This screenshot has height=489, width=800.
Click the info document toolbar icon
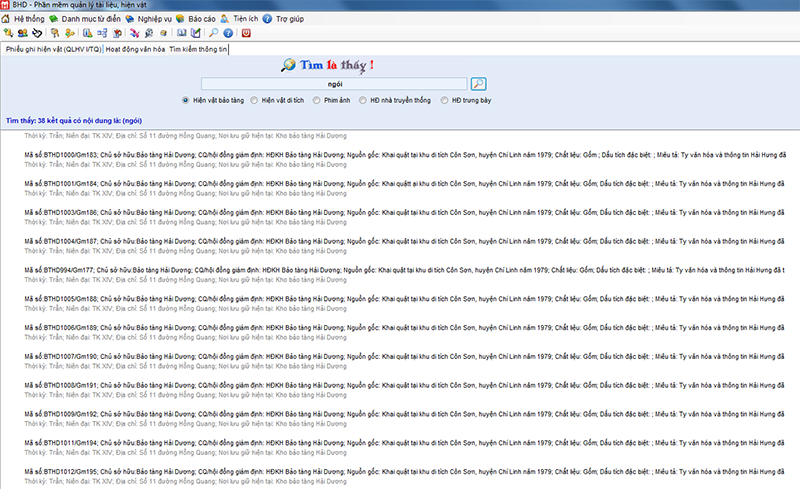tap(88, 33)
